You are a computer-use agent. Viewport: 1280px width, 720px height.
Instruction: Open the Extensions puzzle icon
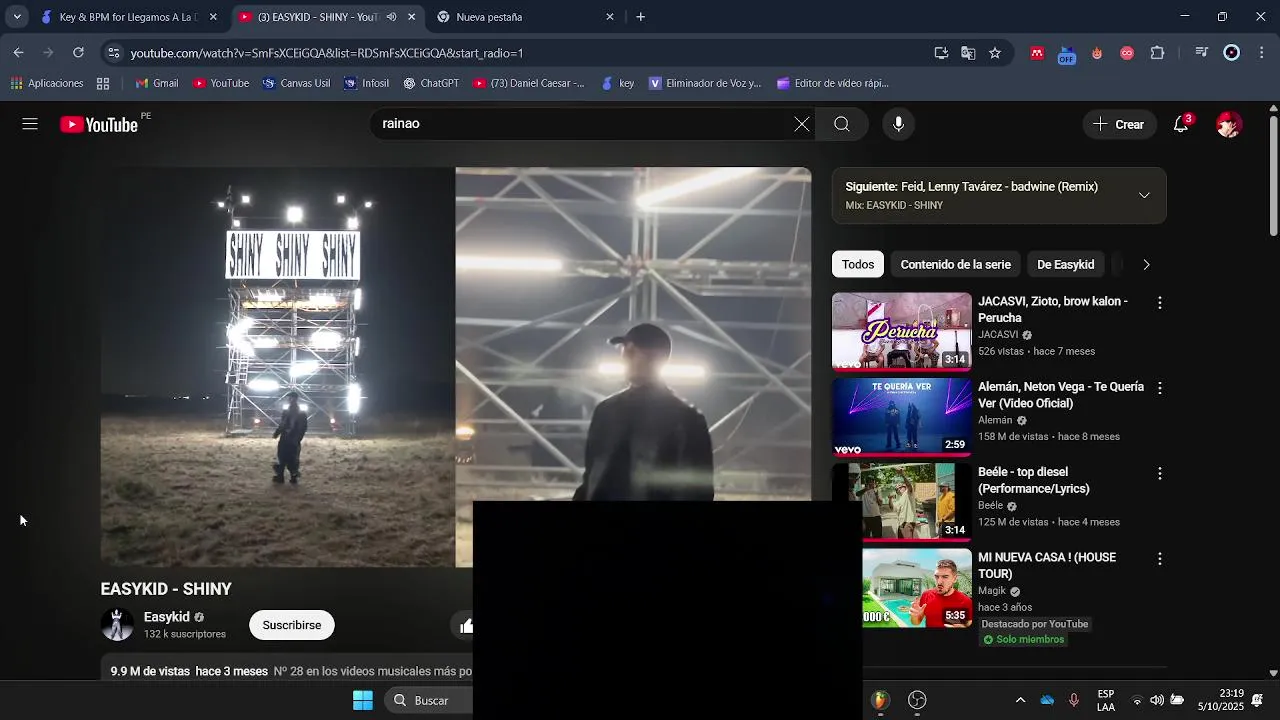pos(1158,53)
